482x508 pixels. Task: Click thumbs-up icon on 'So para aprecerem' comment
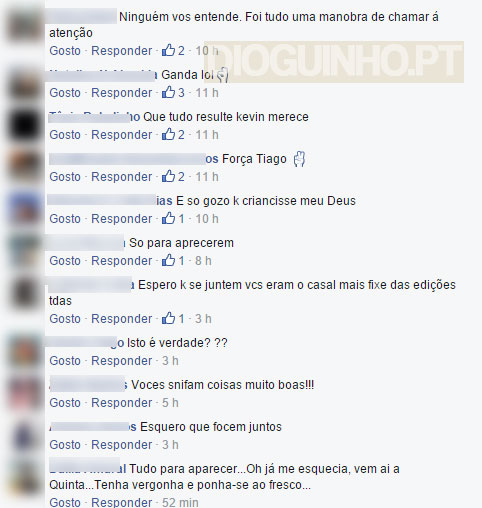tap(168, 260)
